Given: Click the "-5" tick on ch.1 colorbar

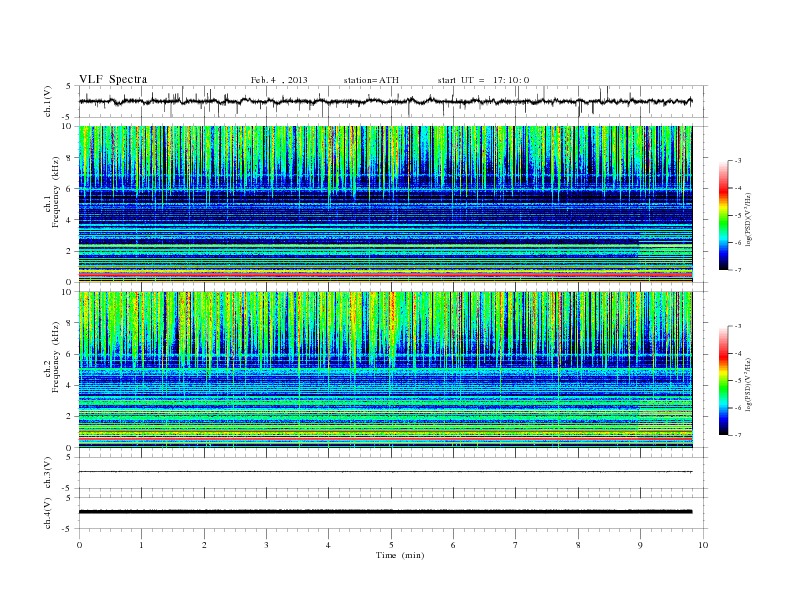Looking at the screenshot, I should pyautogui.click(x=738, y=216).
